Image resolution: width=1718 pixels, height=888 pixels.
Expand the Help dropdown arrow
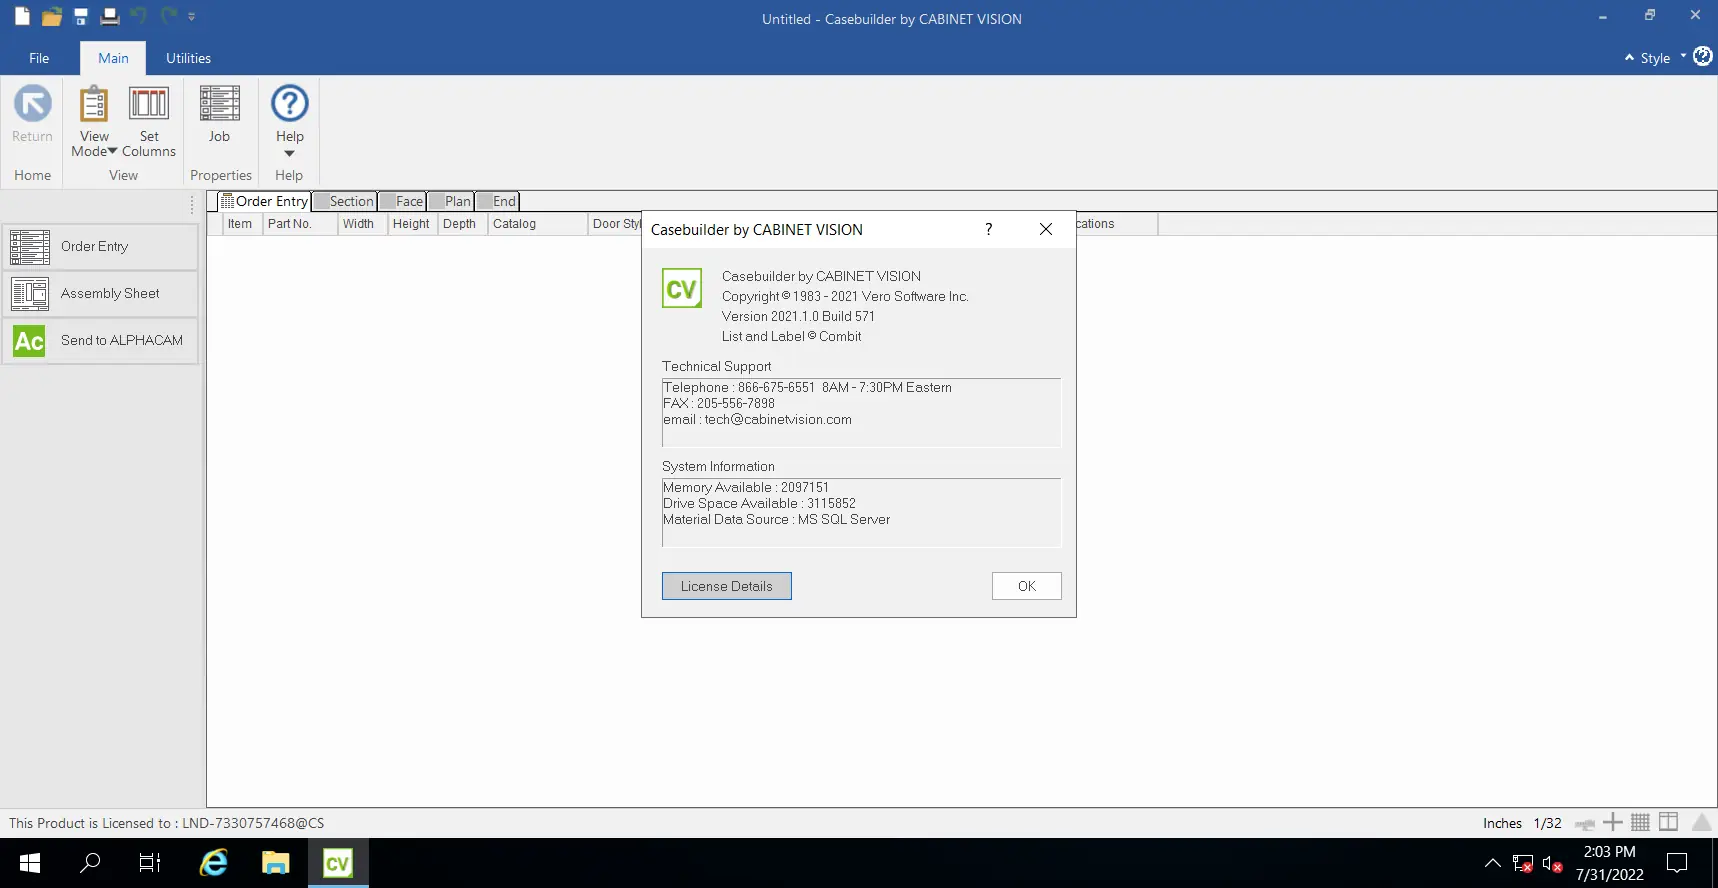tap(290, 153)
